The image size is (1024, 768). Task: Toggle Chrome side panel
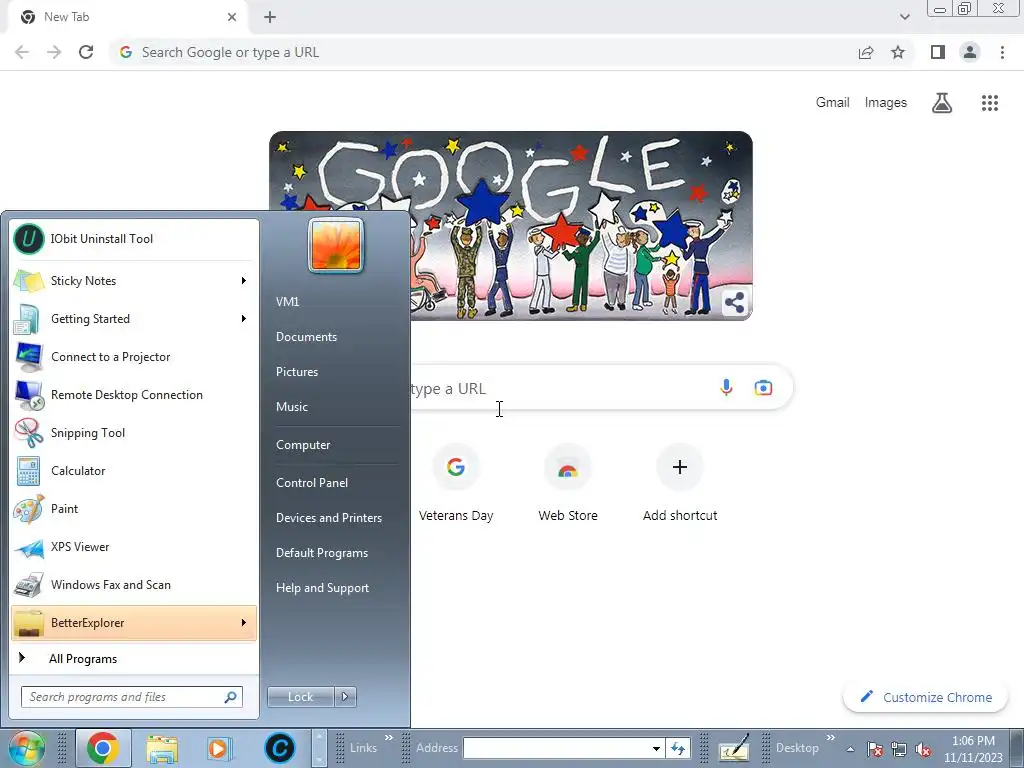(938, 52)
